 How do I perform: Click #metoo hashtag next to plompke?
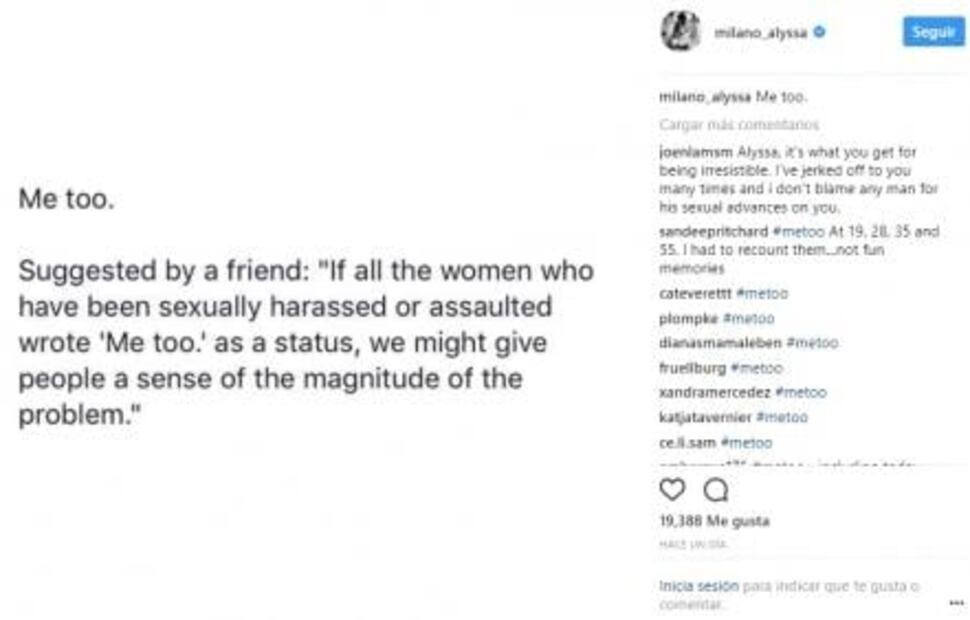(748, 319)
